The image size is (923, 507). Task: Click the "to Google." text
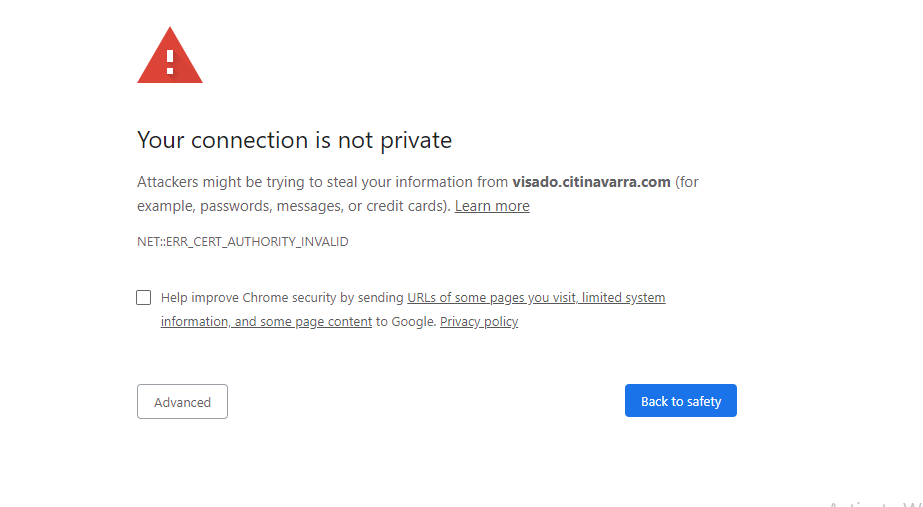click(x=406, y=322)
